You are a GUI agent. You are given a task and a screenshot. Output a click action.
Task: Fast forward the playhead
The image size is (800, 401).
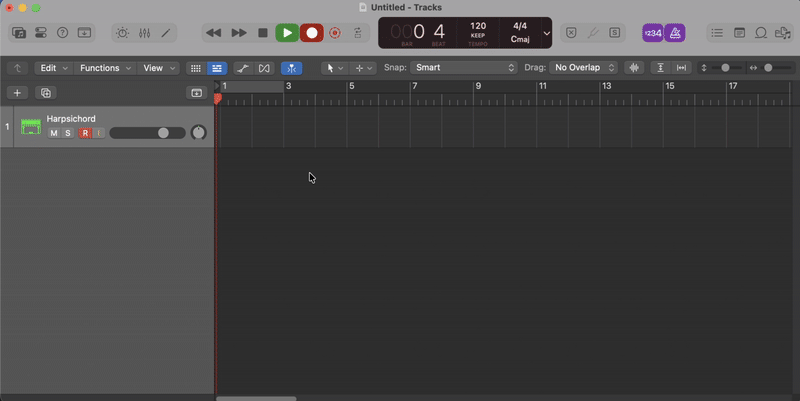coord(239,33)
